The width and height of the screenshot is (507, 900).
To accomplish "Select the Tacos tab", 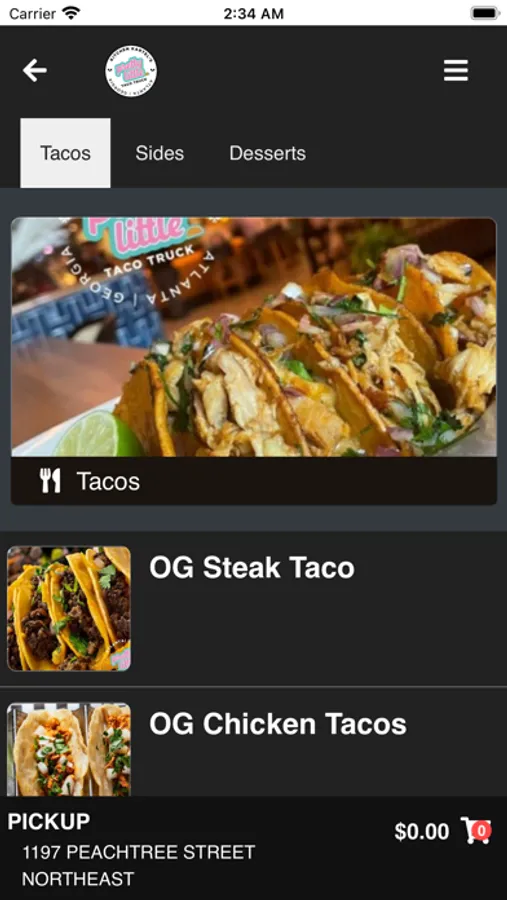I will click(x=65, y=153).
